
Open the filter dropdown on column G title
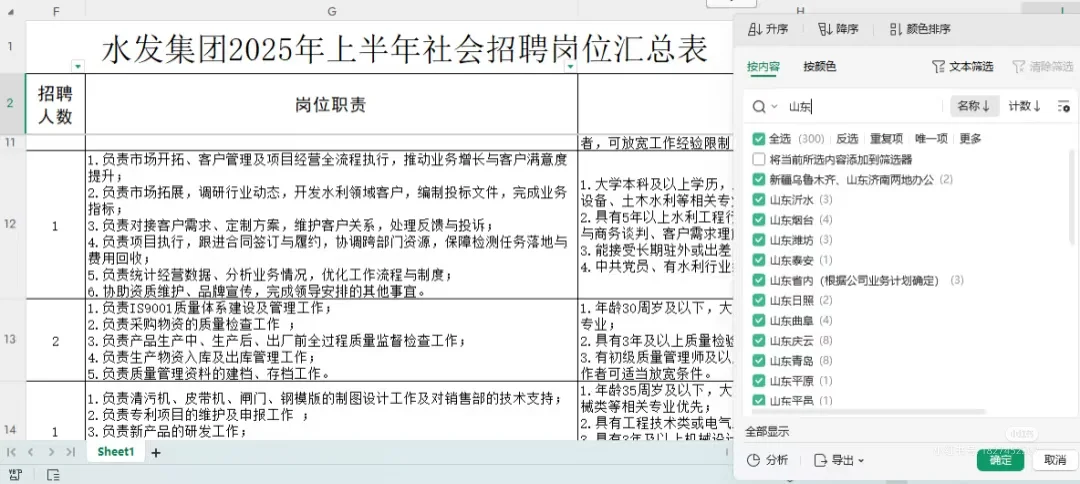pyautogui.click(x=570, y=66)
